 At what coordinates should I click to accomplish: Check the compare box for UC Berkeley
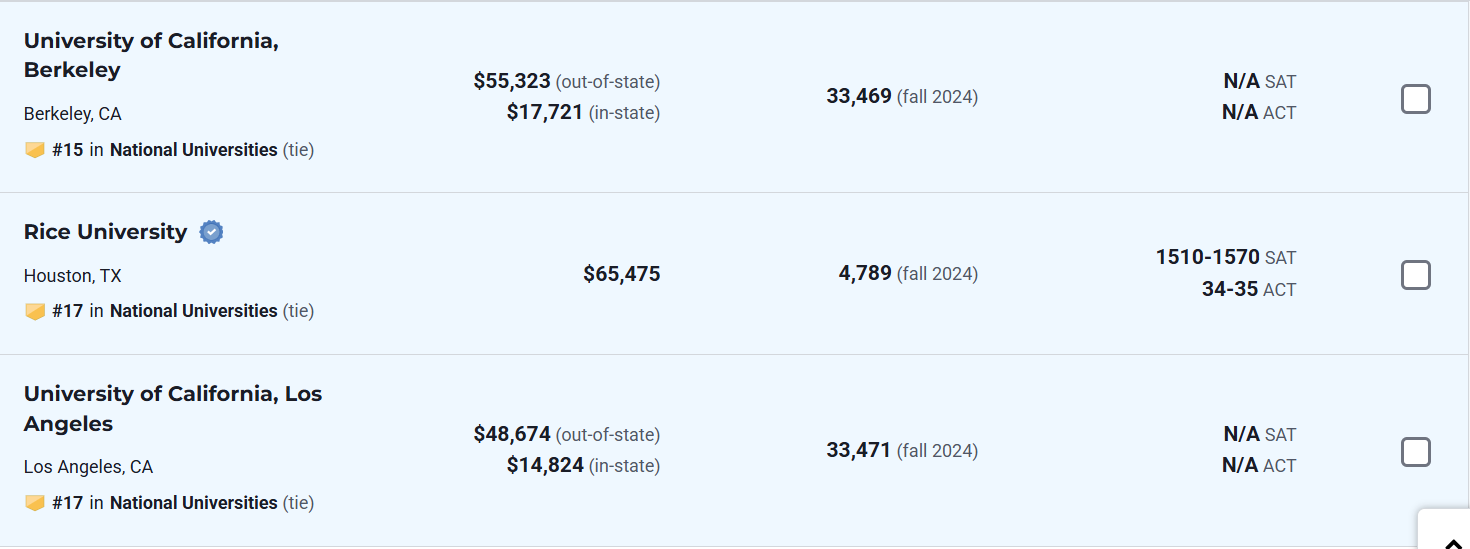1415,99
